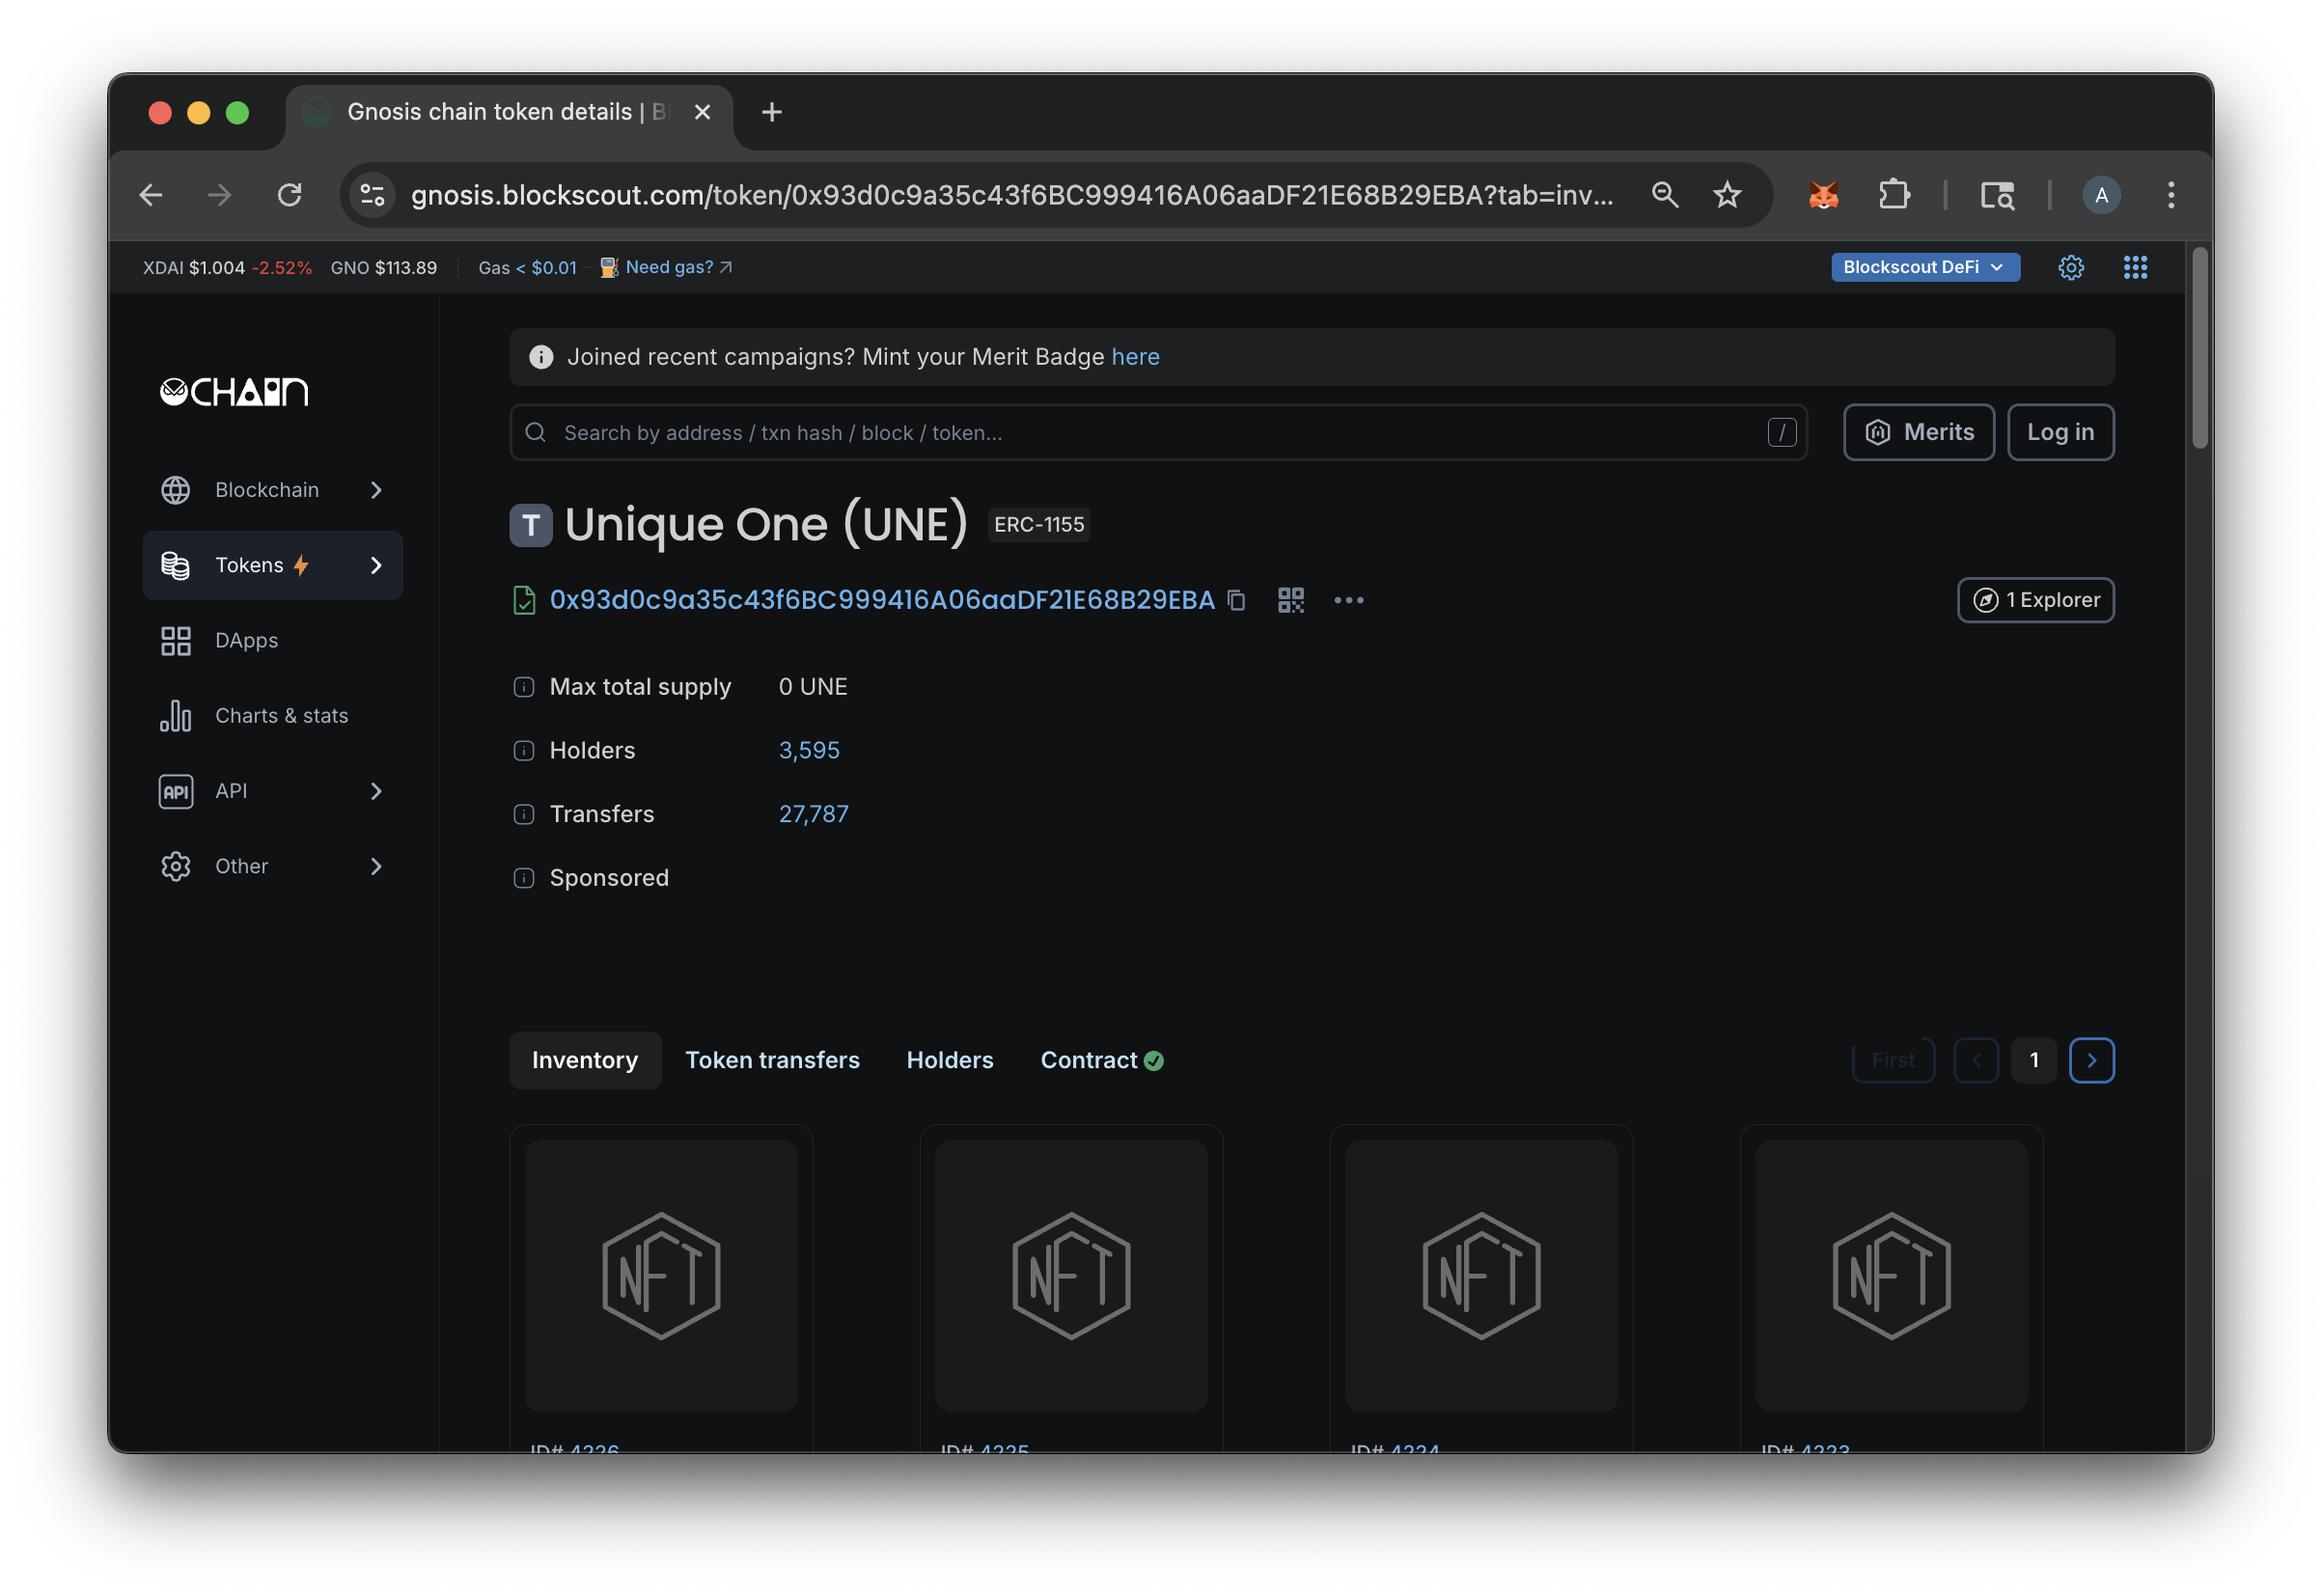The width and height of the screenshot is (2322, 1596).
Task: Click the Merits badge button
Action: 1918,432
